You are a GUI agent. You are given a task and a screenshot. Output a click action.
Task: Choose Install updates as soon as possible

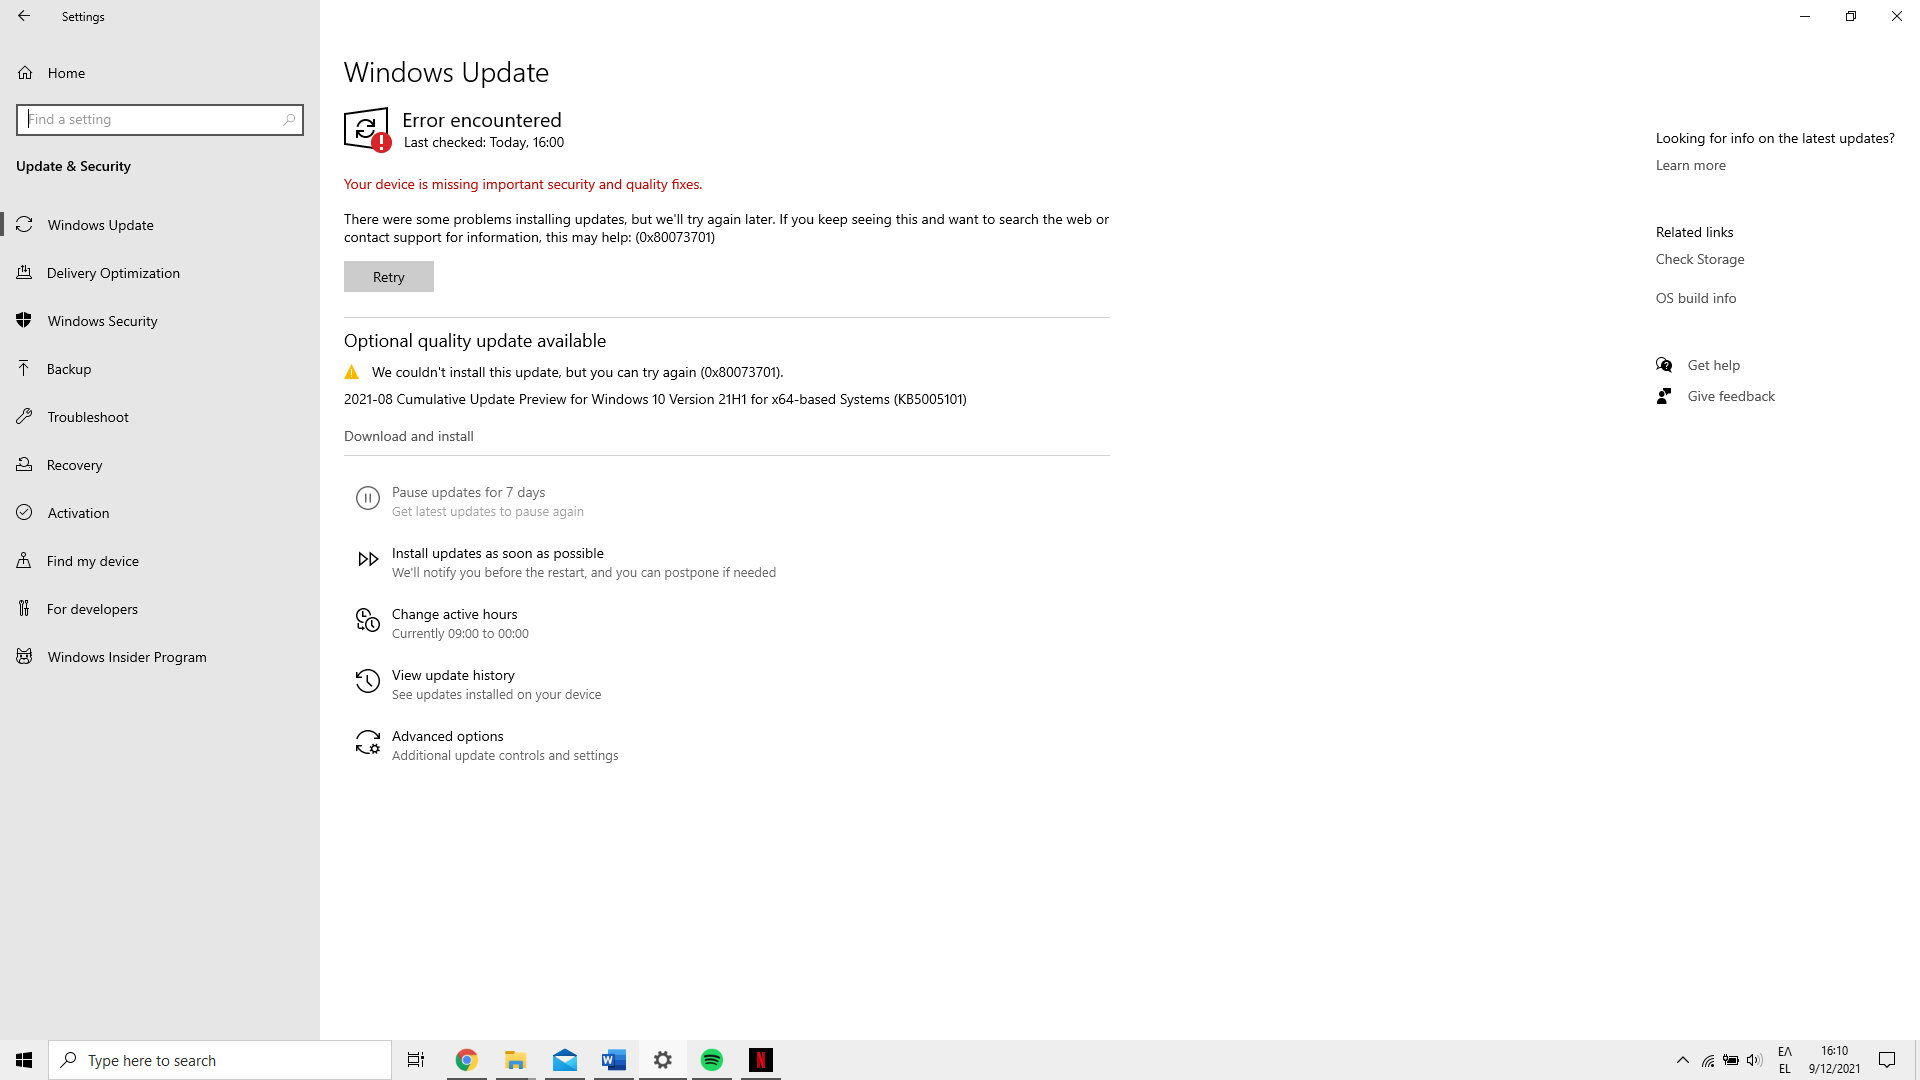pyautogui.click(x=498, y=553)
